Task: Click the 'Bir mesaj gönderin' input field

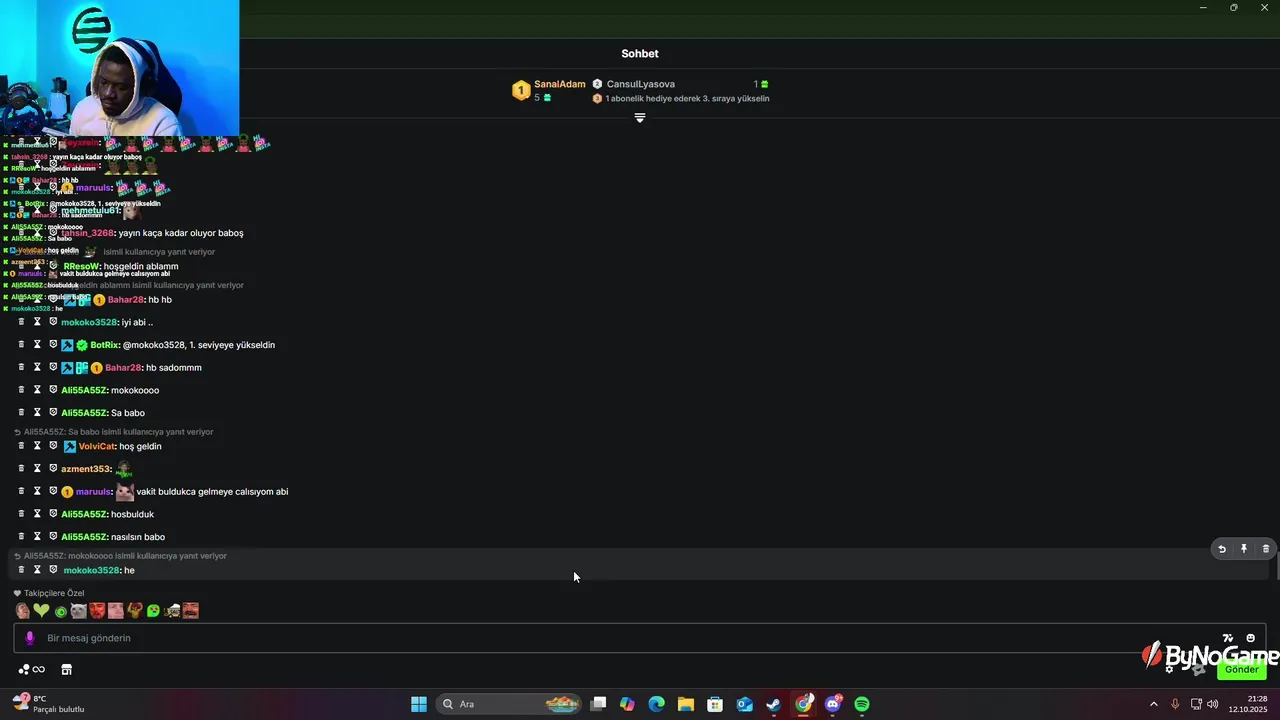Action: tap(640, 638)
